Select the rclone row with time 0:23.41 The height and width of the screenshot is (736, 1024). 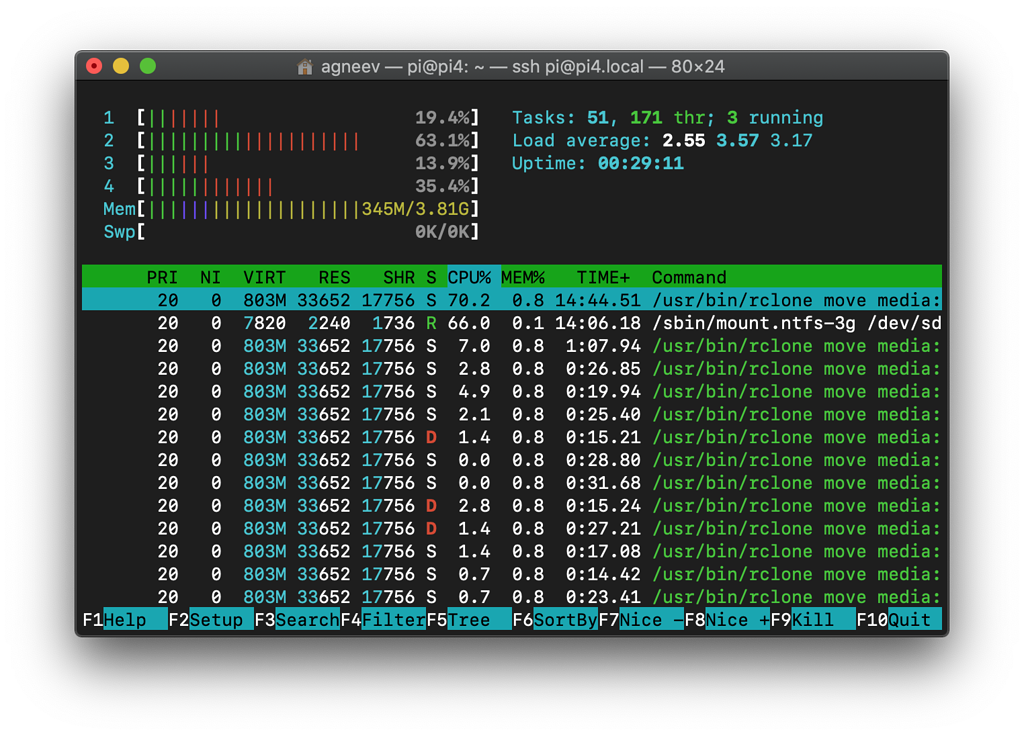(512, 597)
